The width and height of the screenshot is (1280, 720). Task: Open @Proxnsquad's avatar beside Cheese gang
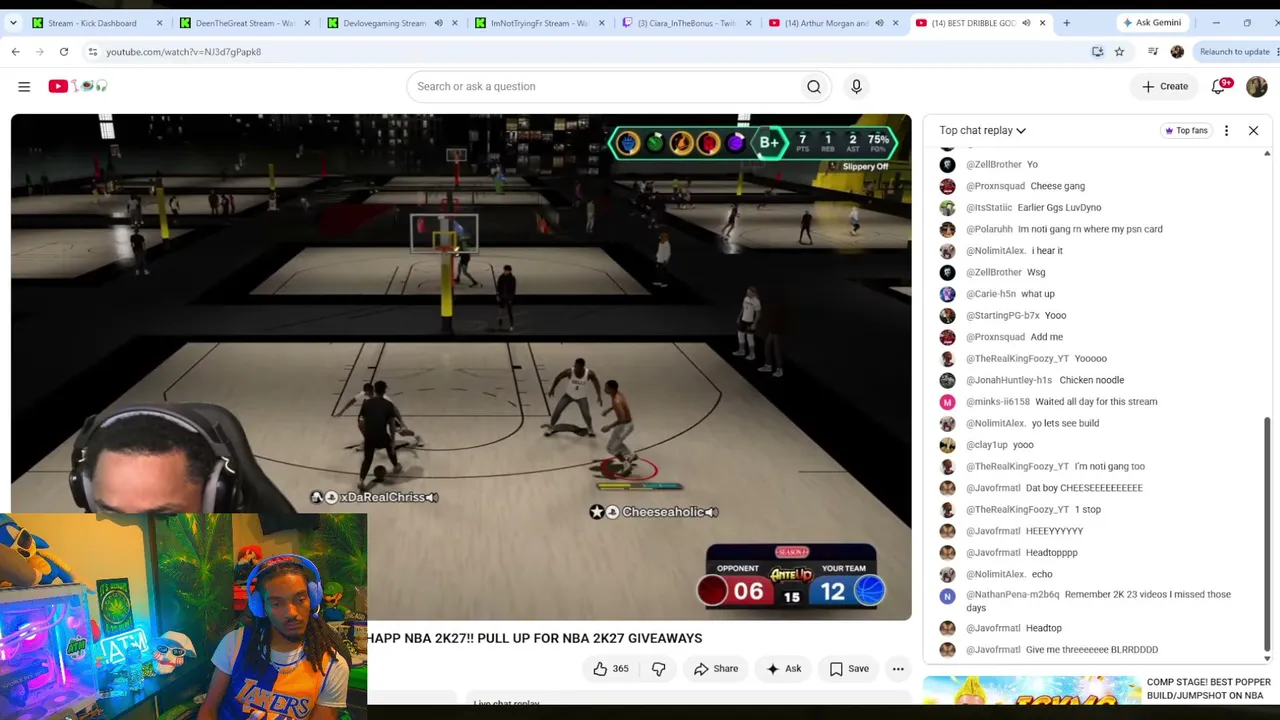(947, 186)
